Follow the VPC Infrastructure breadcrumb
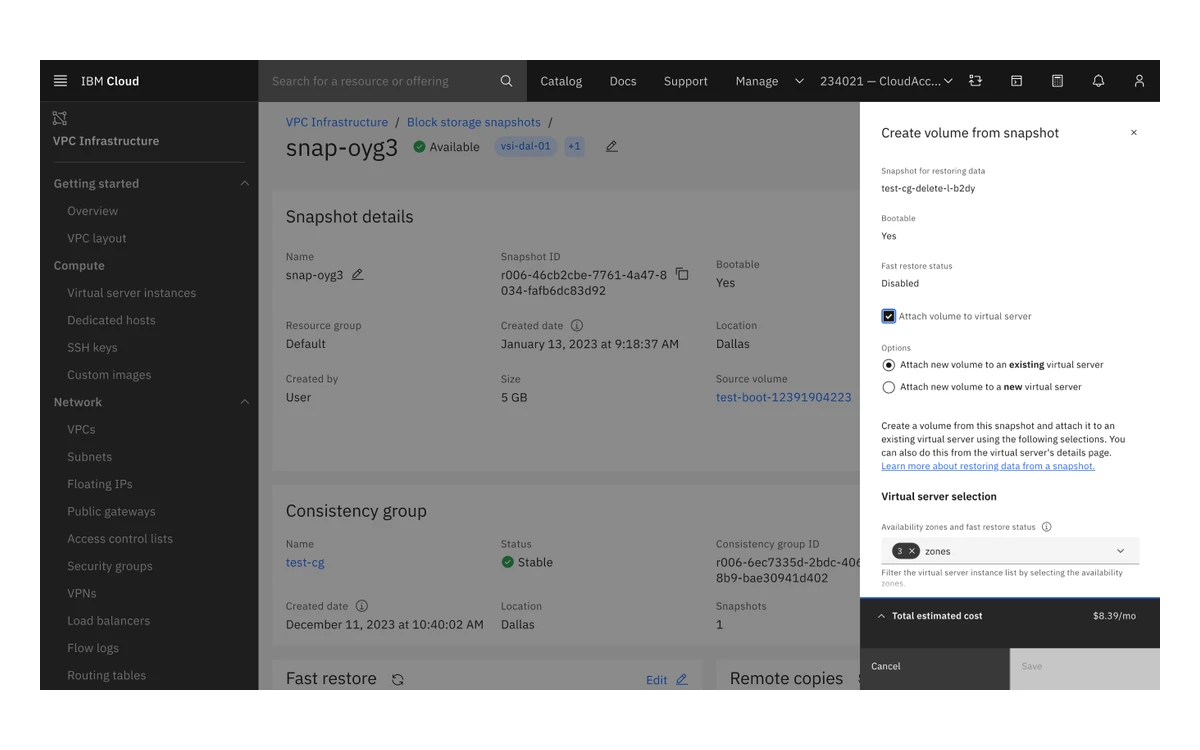 click(337, 122)
